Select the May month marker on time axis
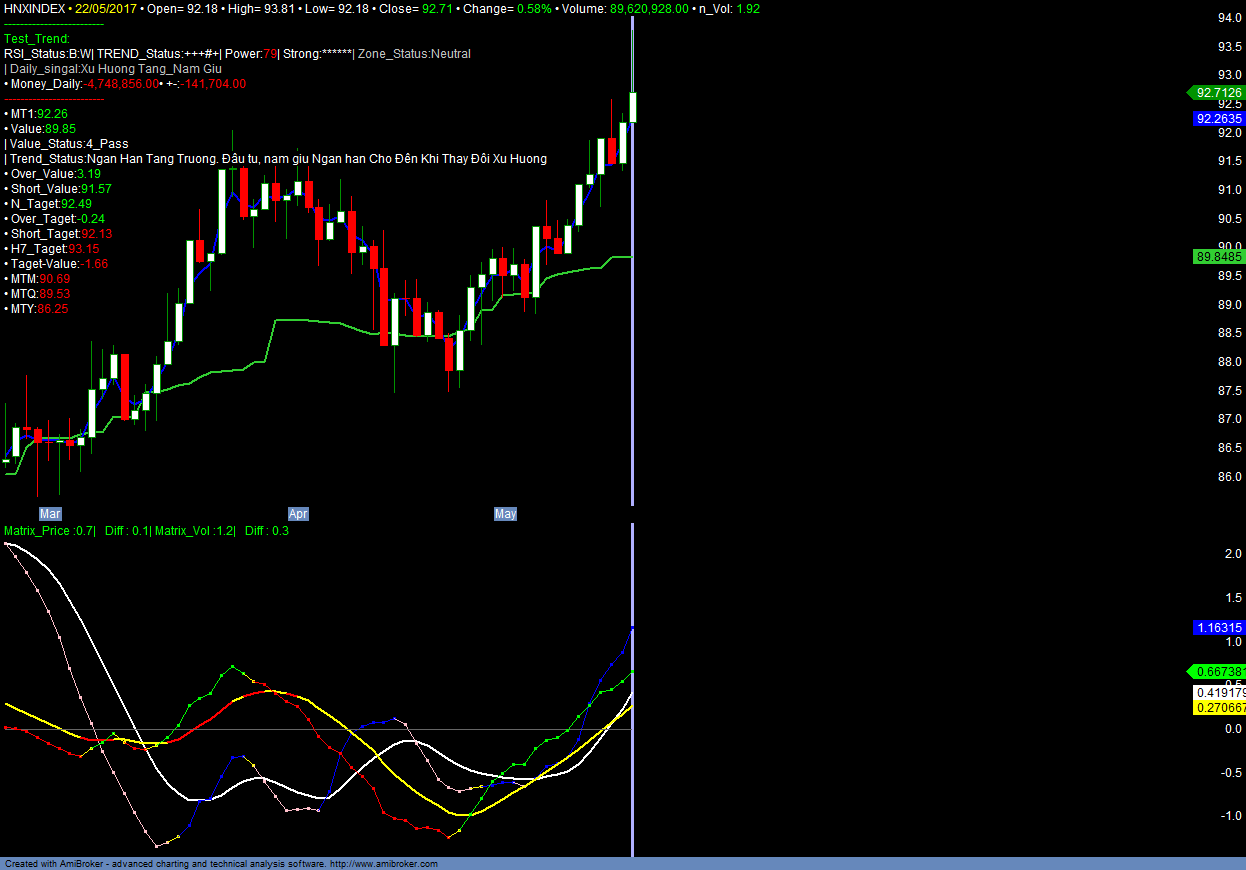1246x870 pixels. point(505,514)
